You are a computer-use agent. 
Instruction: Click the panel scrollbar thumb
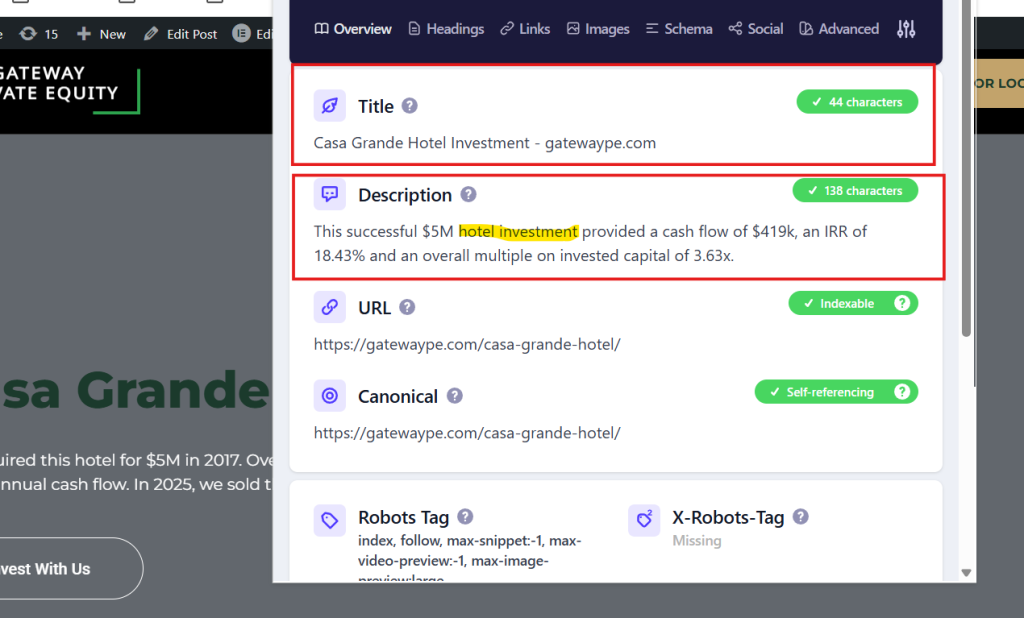(967, 170)
